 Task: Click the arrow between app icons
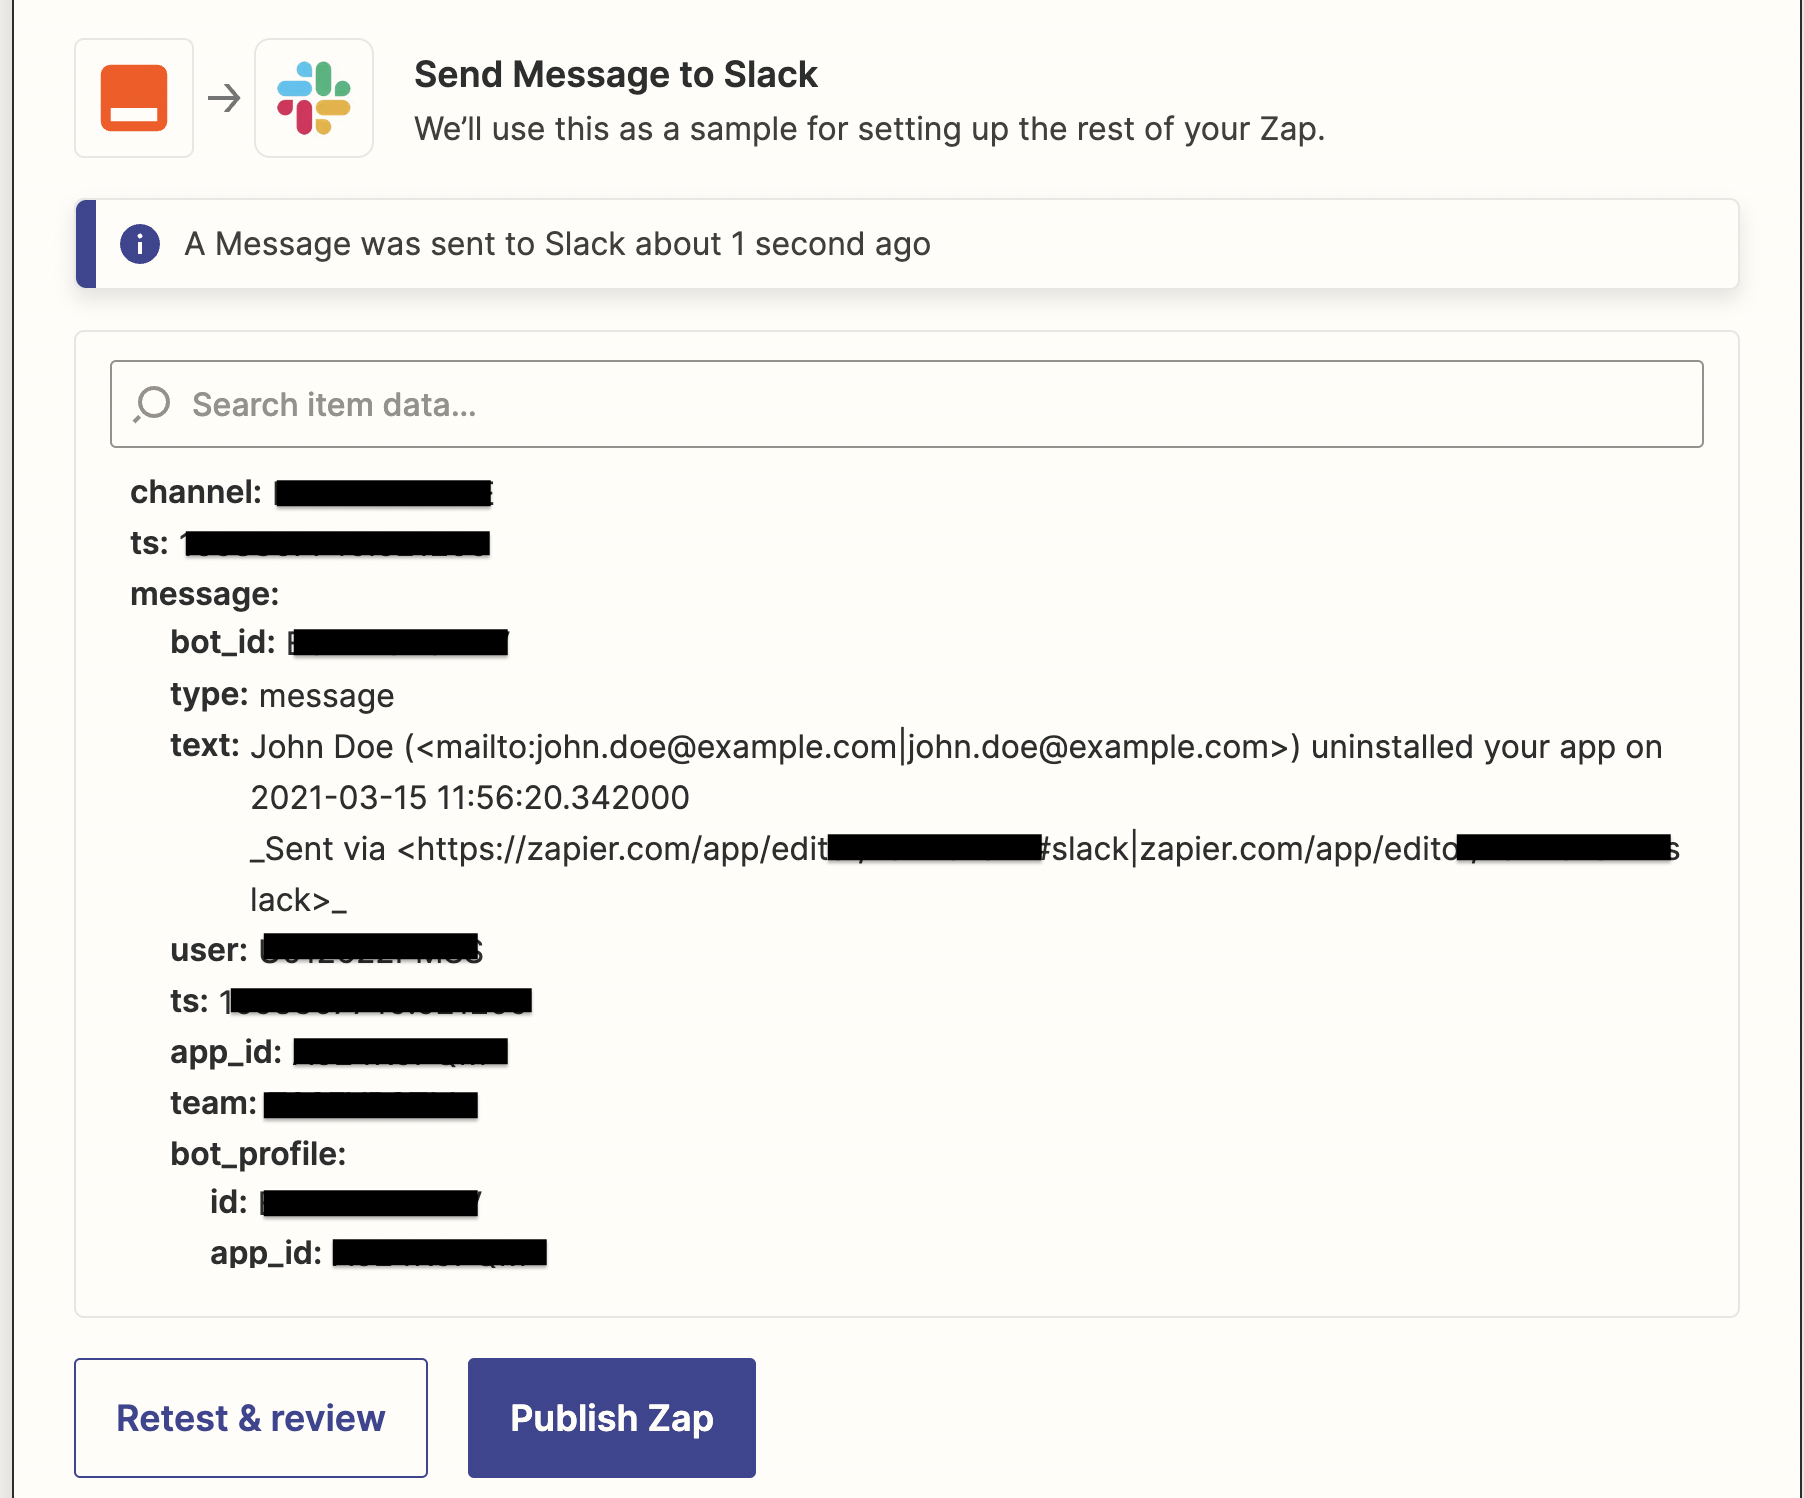tap(224, 98)
